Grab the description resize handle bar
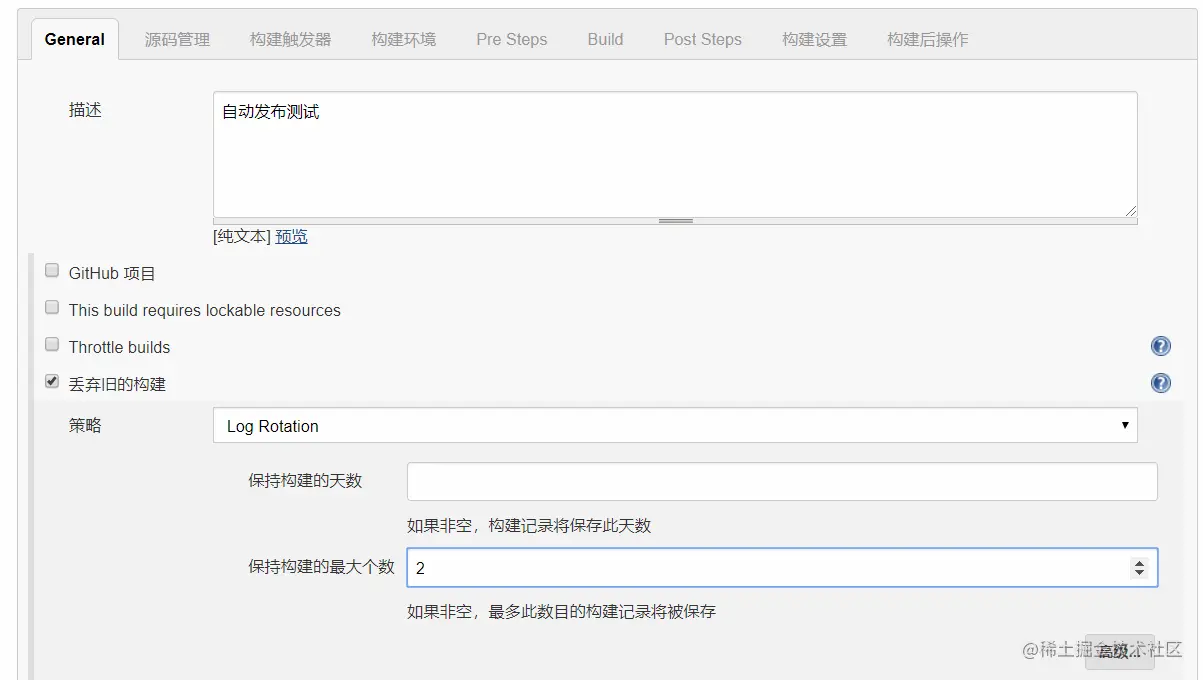The height and width of the screenshot is (680, 1203). (x=675, y=221)
